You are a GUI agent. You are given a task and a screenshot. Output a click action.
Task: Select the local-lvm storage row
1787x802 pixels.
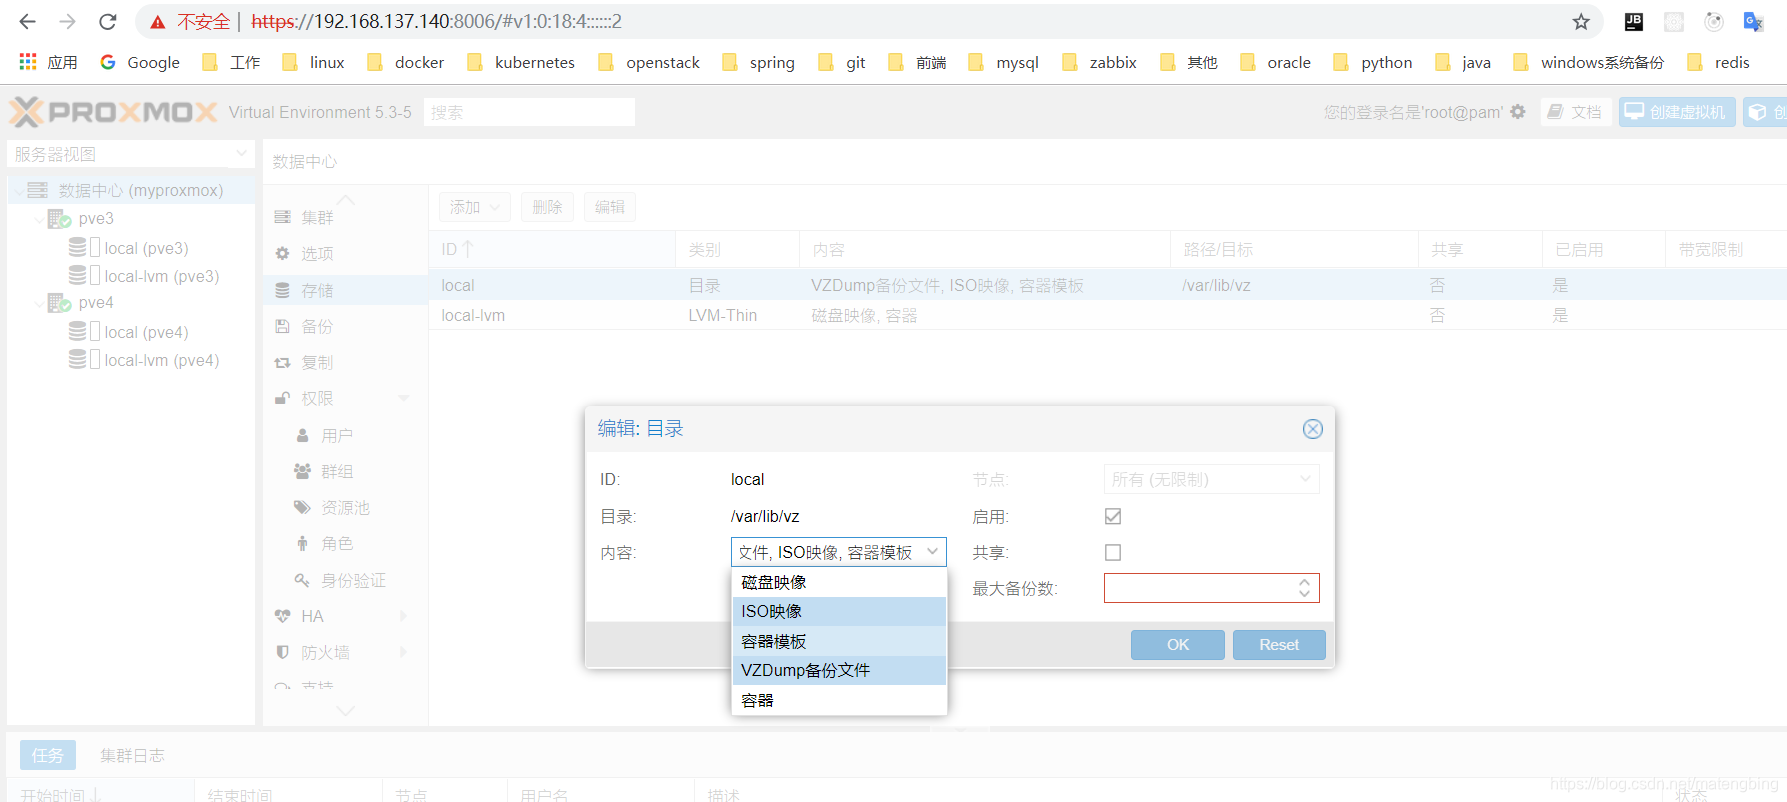(x=1107, y=315)
